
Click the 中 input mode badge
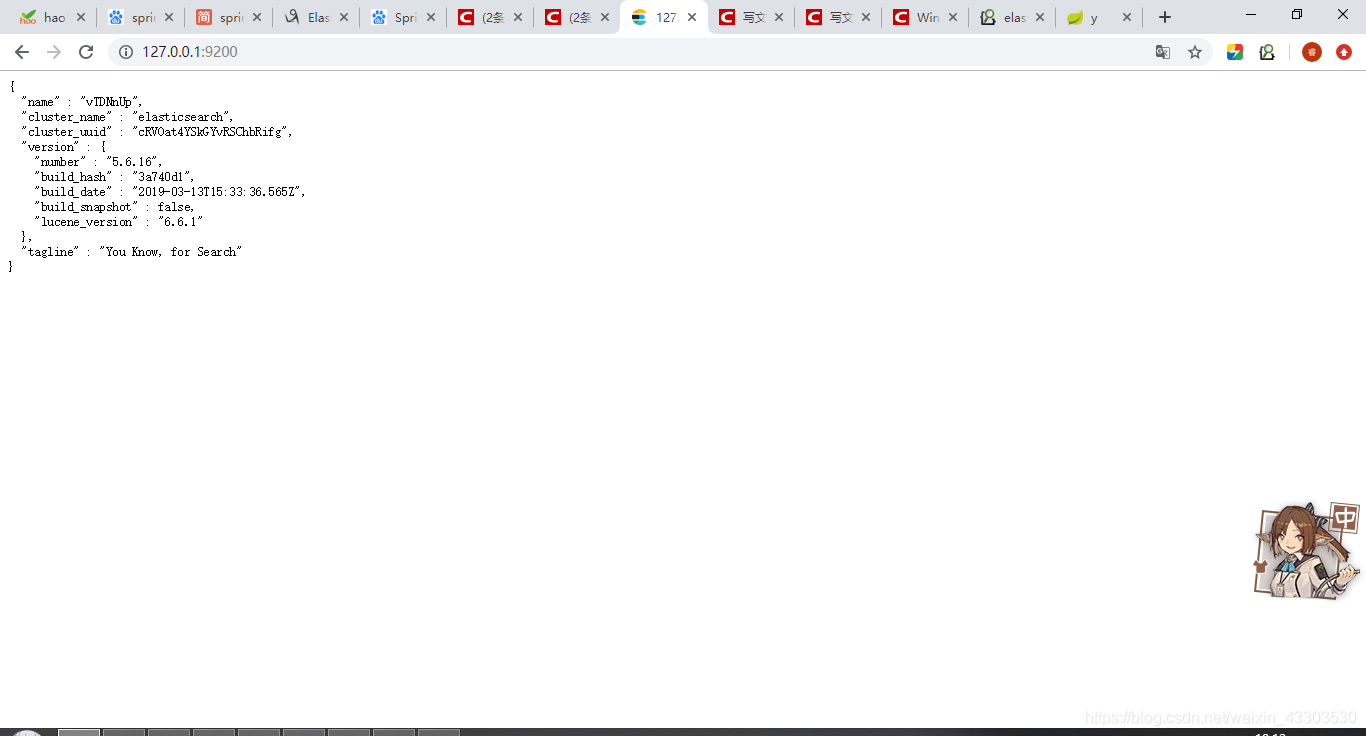1345,517
